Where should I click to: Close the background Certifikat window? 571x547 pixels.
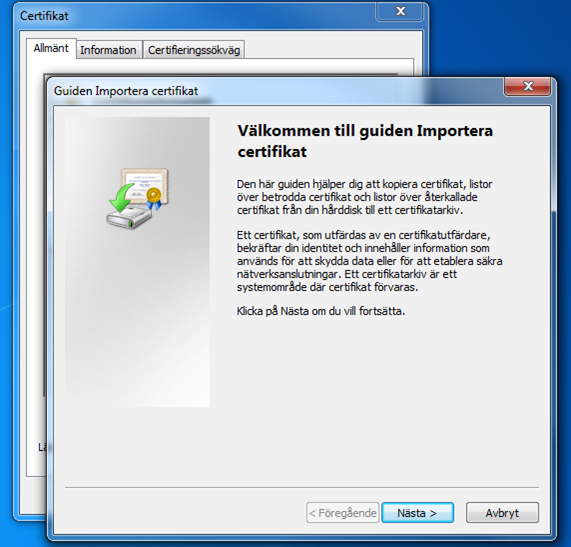coord(399,12)
